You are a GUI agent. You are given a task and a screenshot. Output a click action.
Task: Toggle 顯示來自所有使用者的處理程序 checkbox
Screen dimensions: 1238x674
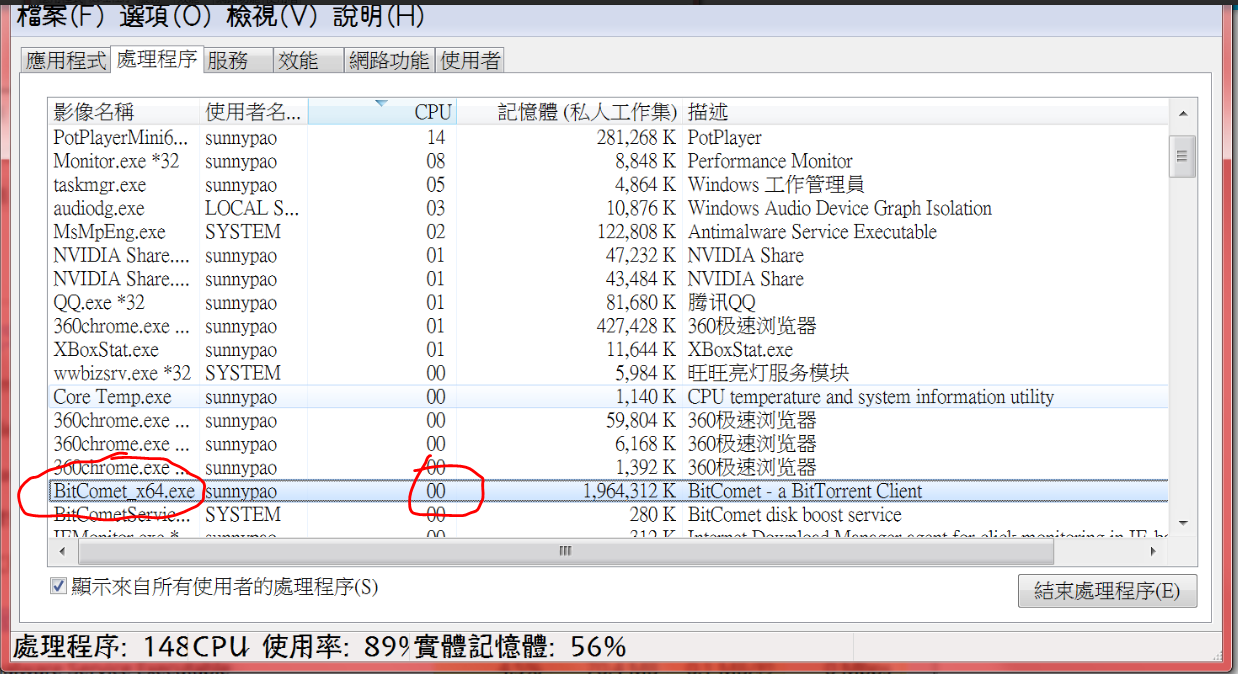(58, 587)
